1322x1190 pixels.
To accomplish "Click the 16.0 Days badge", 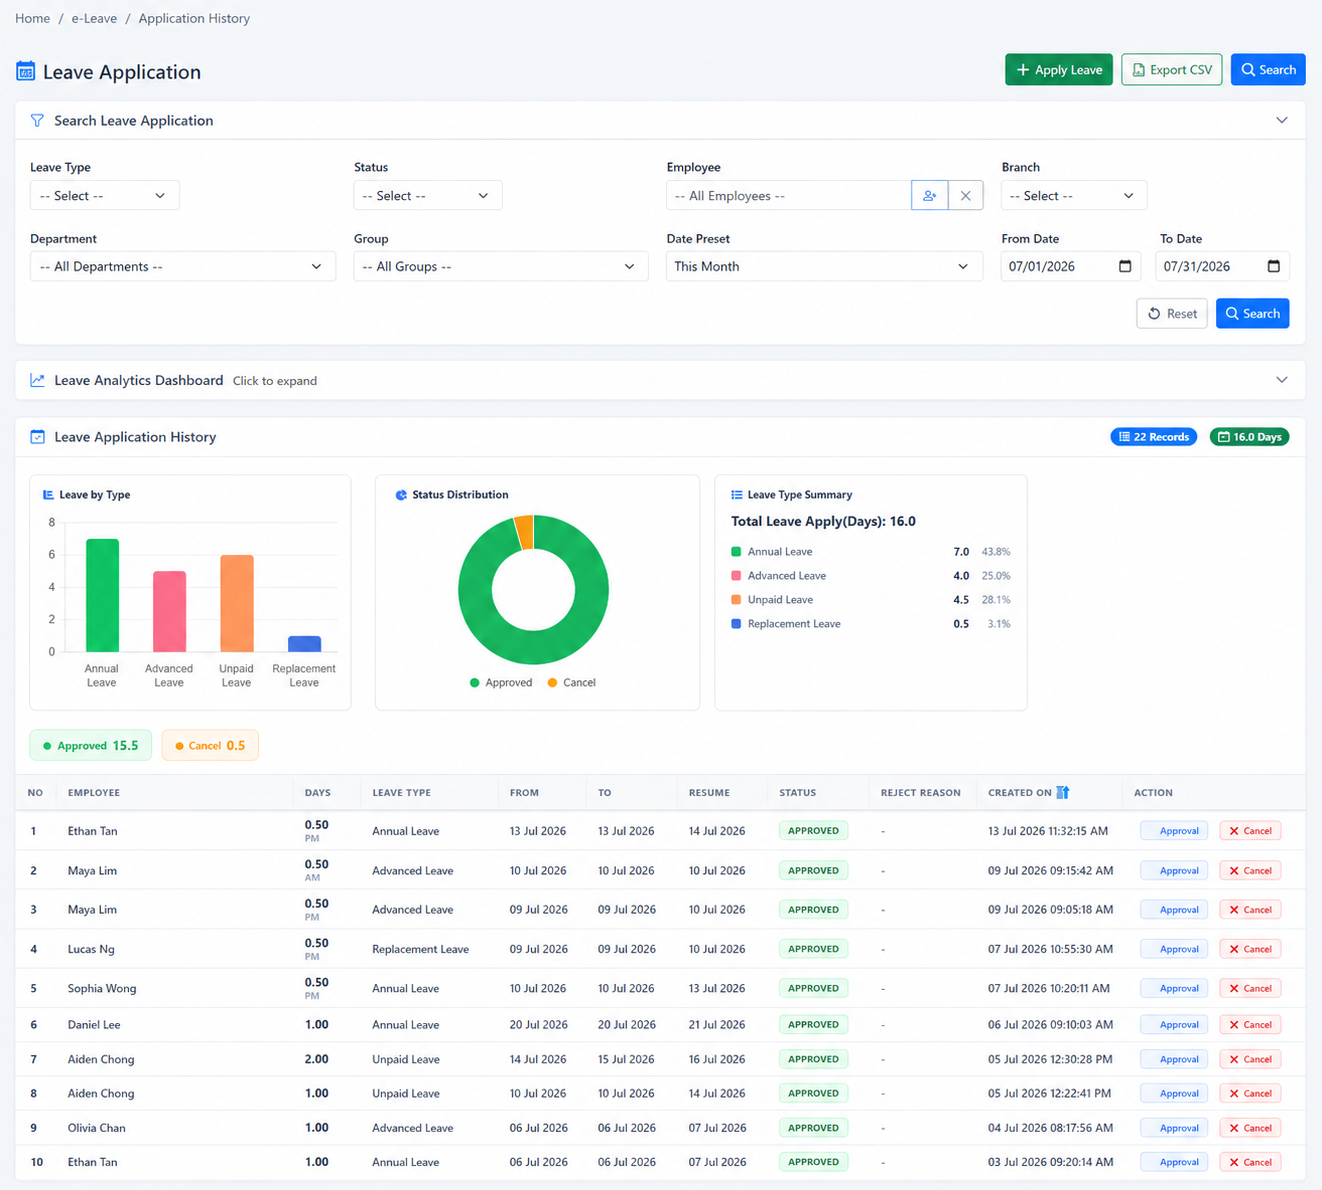I will [x=1250, y=437].
